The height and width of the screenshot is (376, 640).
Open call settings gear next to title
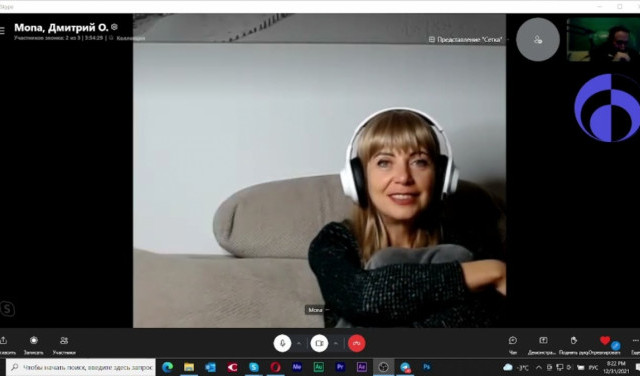pos(114,27)
